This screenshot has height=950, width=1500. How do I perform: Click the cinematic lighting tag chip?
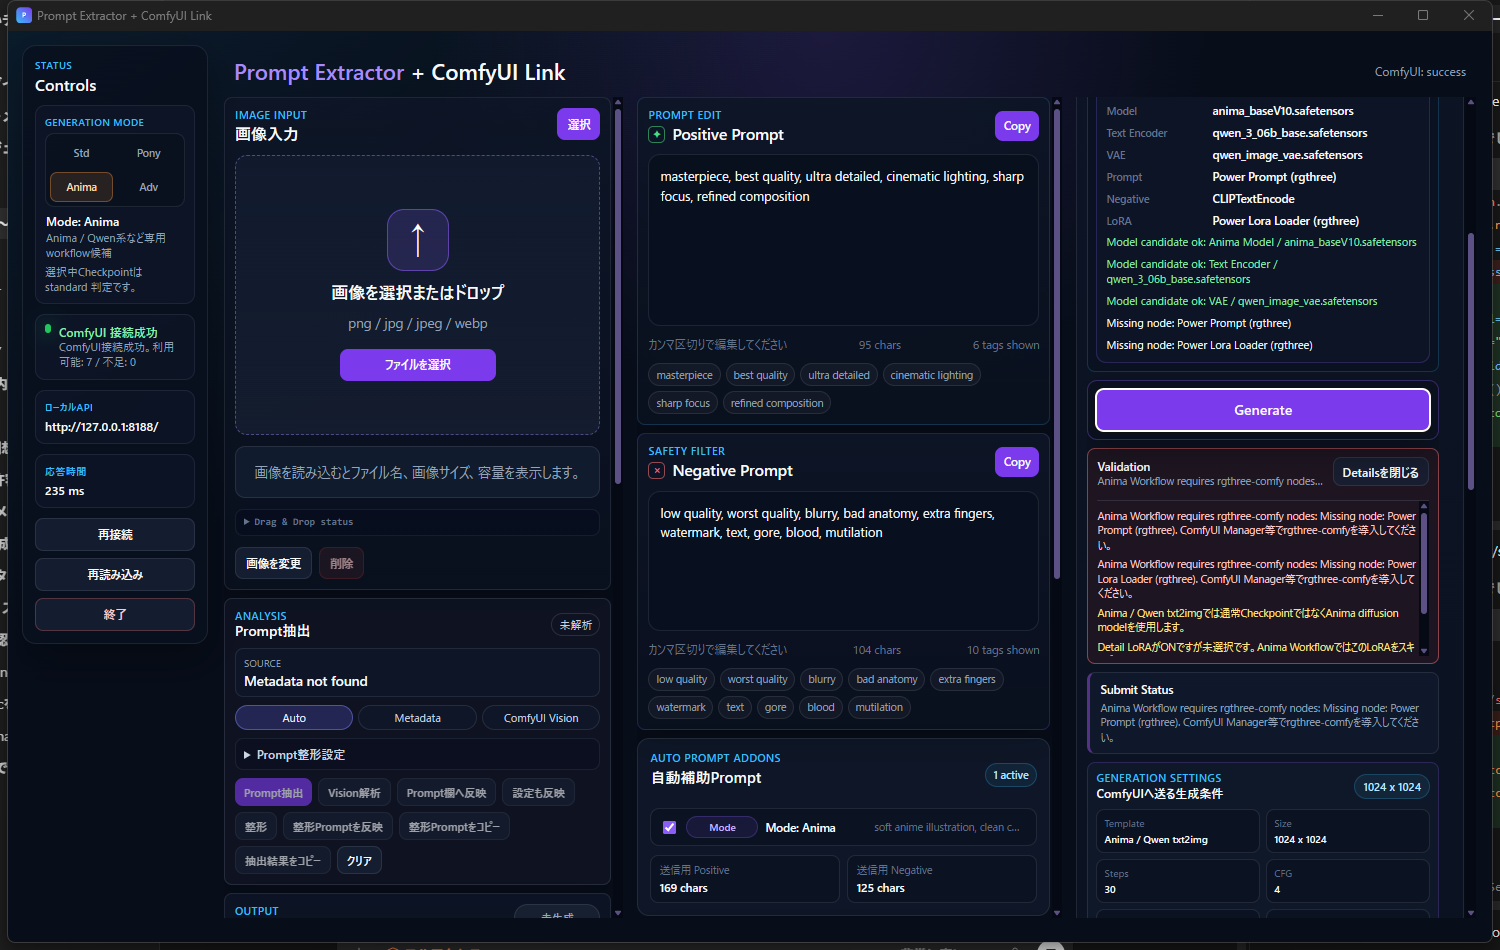(932, 375)
